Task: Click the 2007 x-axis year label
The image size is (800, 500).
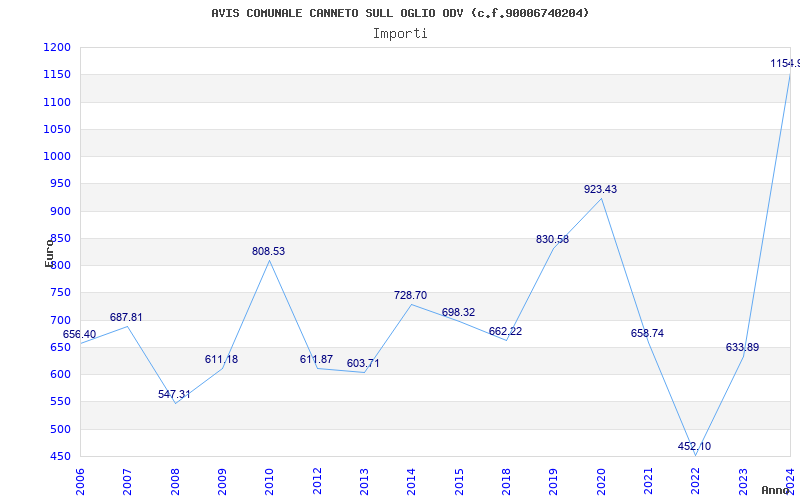Action: click(128, 482)
